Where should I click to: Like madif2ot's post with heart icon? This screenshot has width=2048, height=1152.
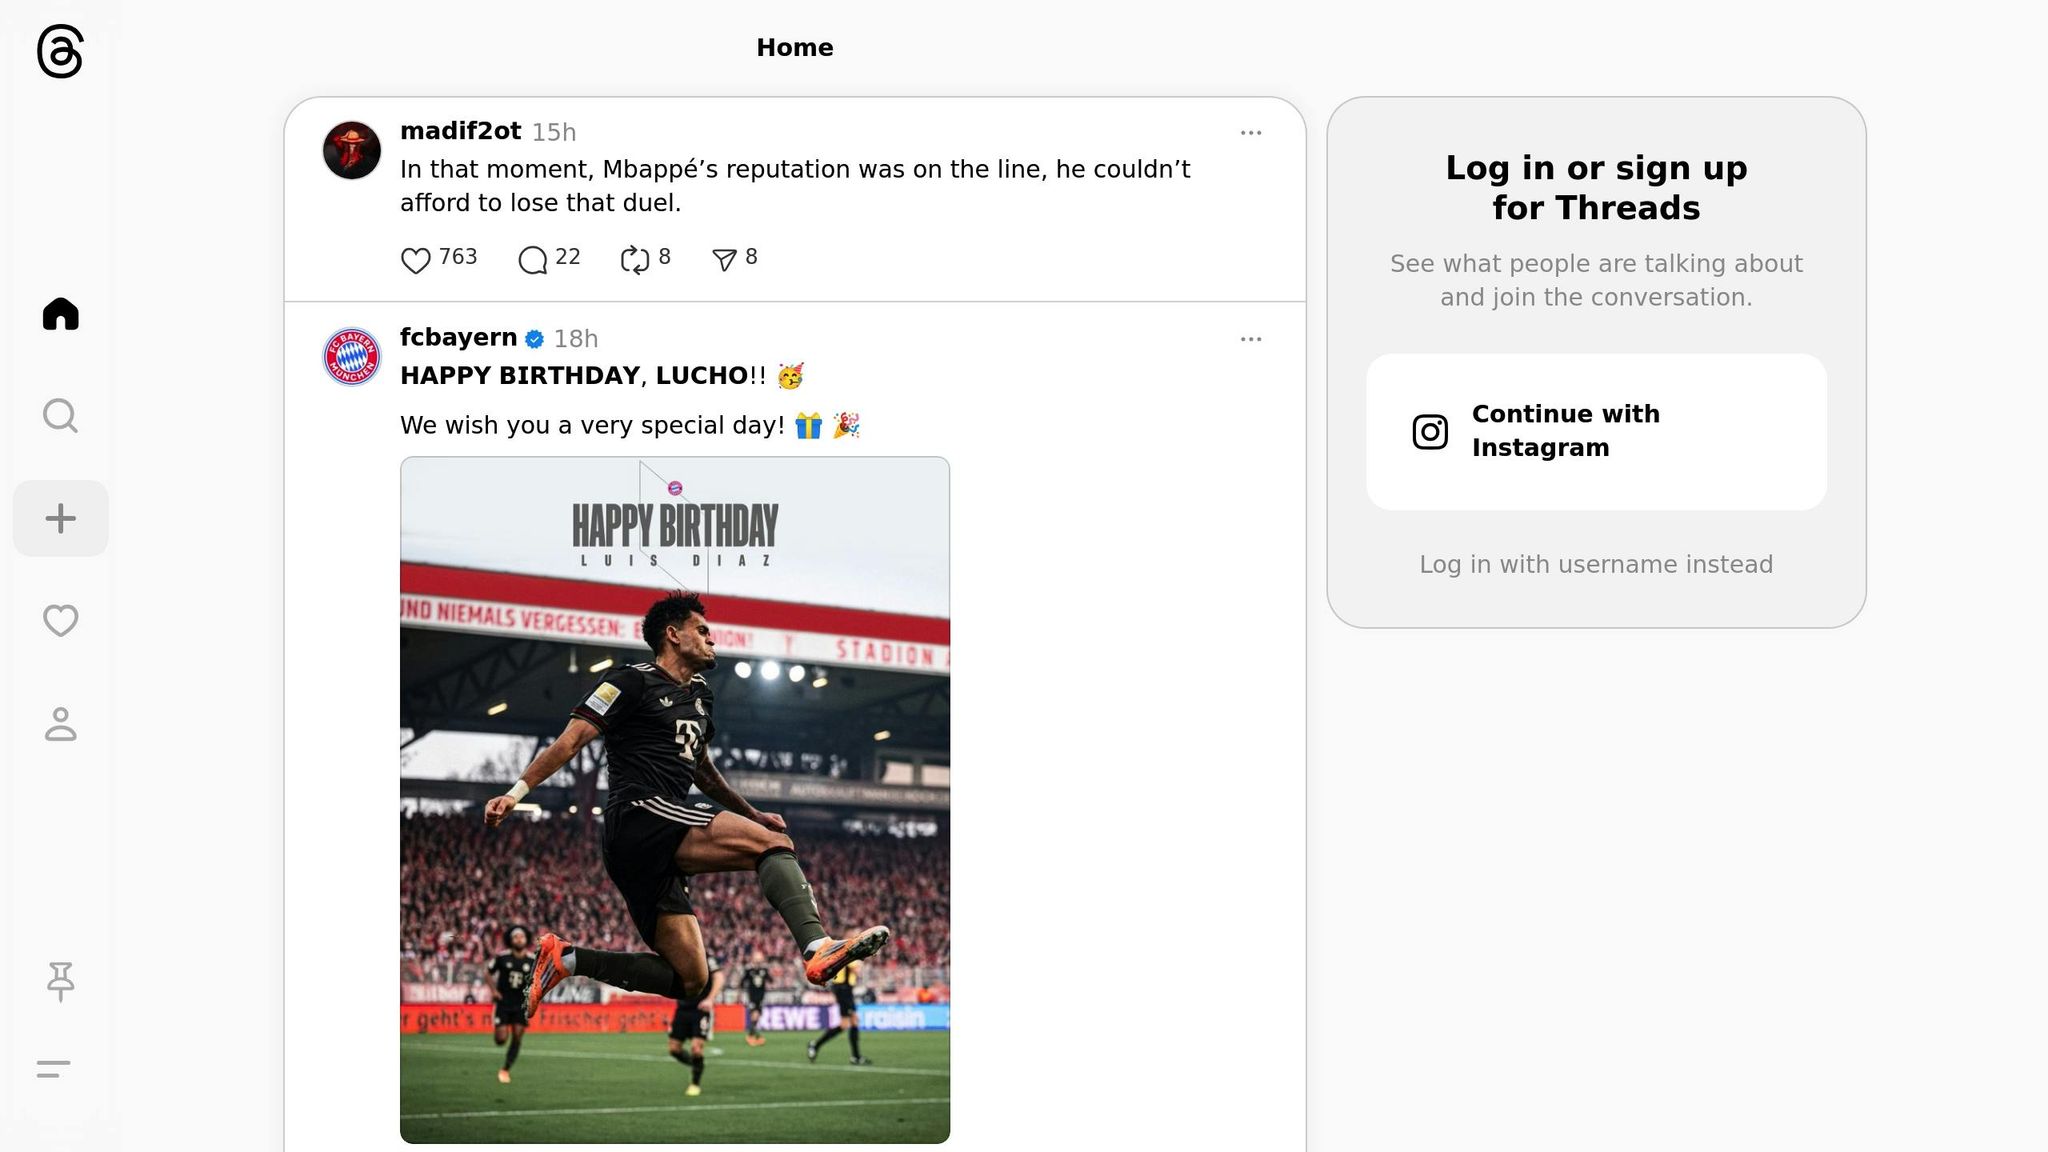[x=416, y=259]
